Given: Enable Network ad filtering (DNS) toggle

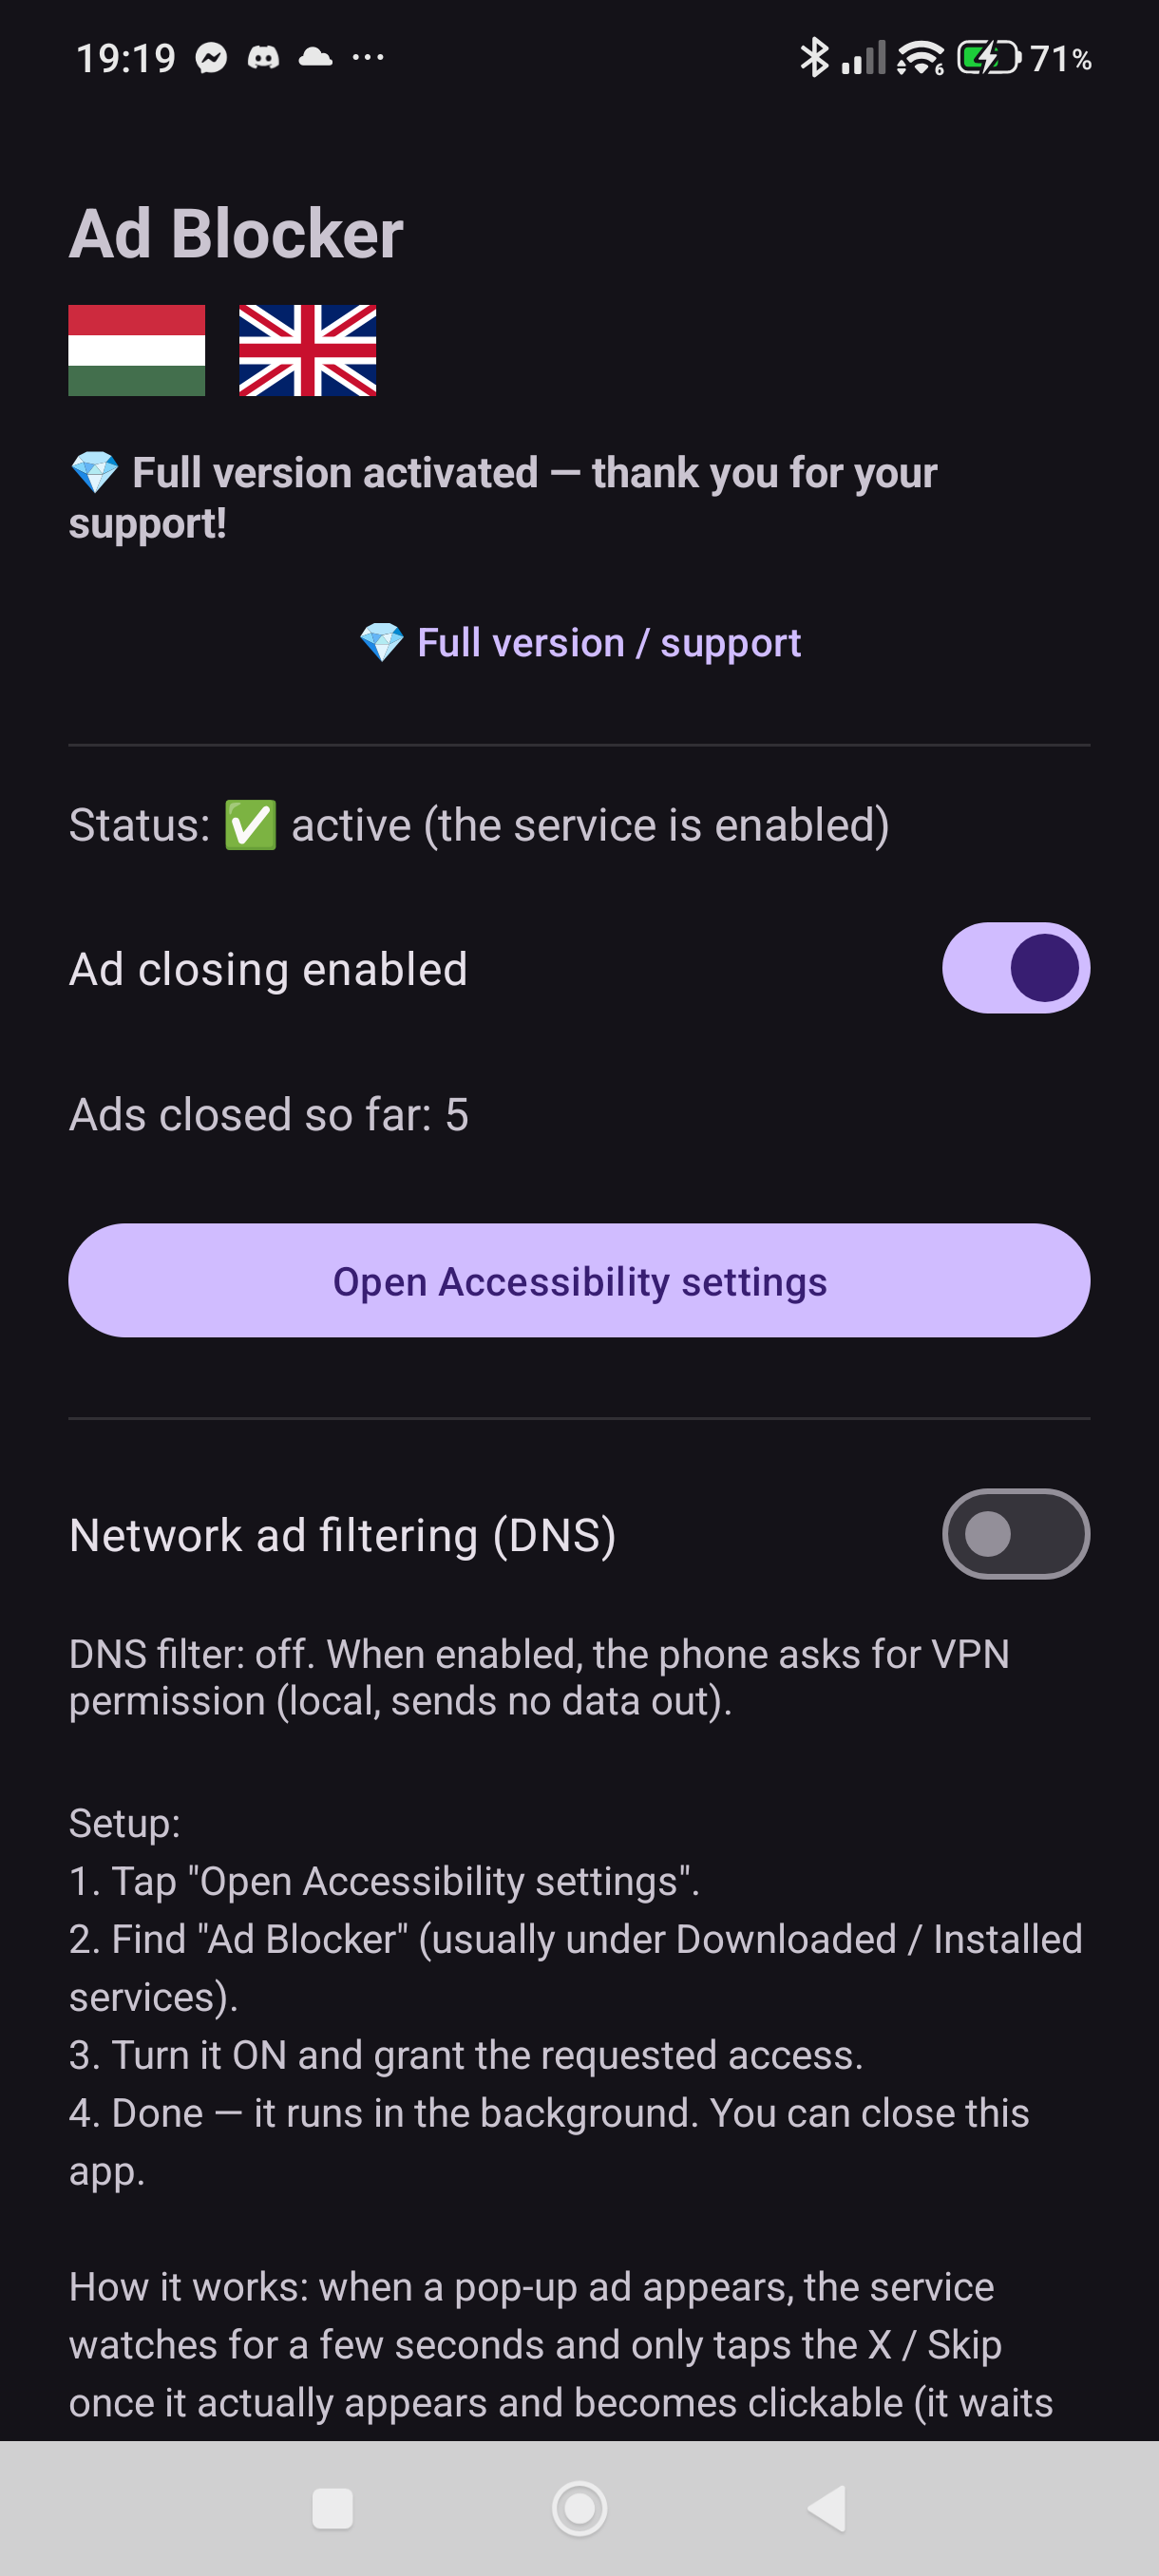Looking at the screenshot, I should coord(1015,1534).
